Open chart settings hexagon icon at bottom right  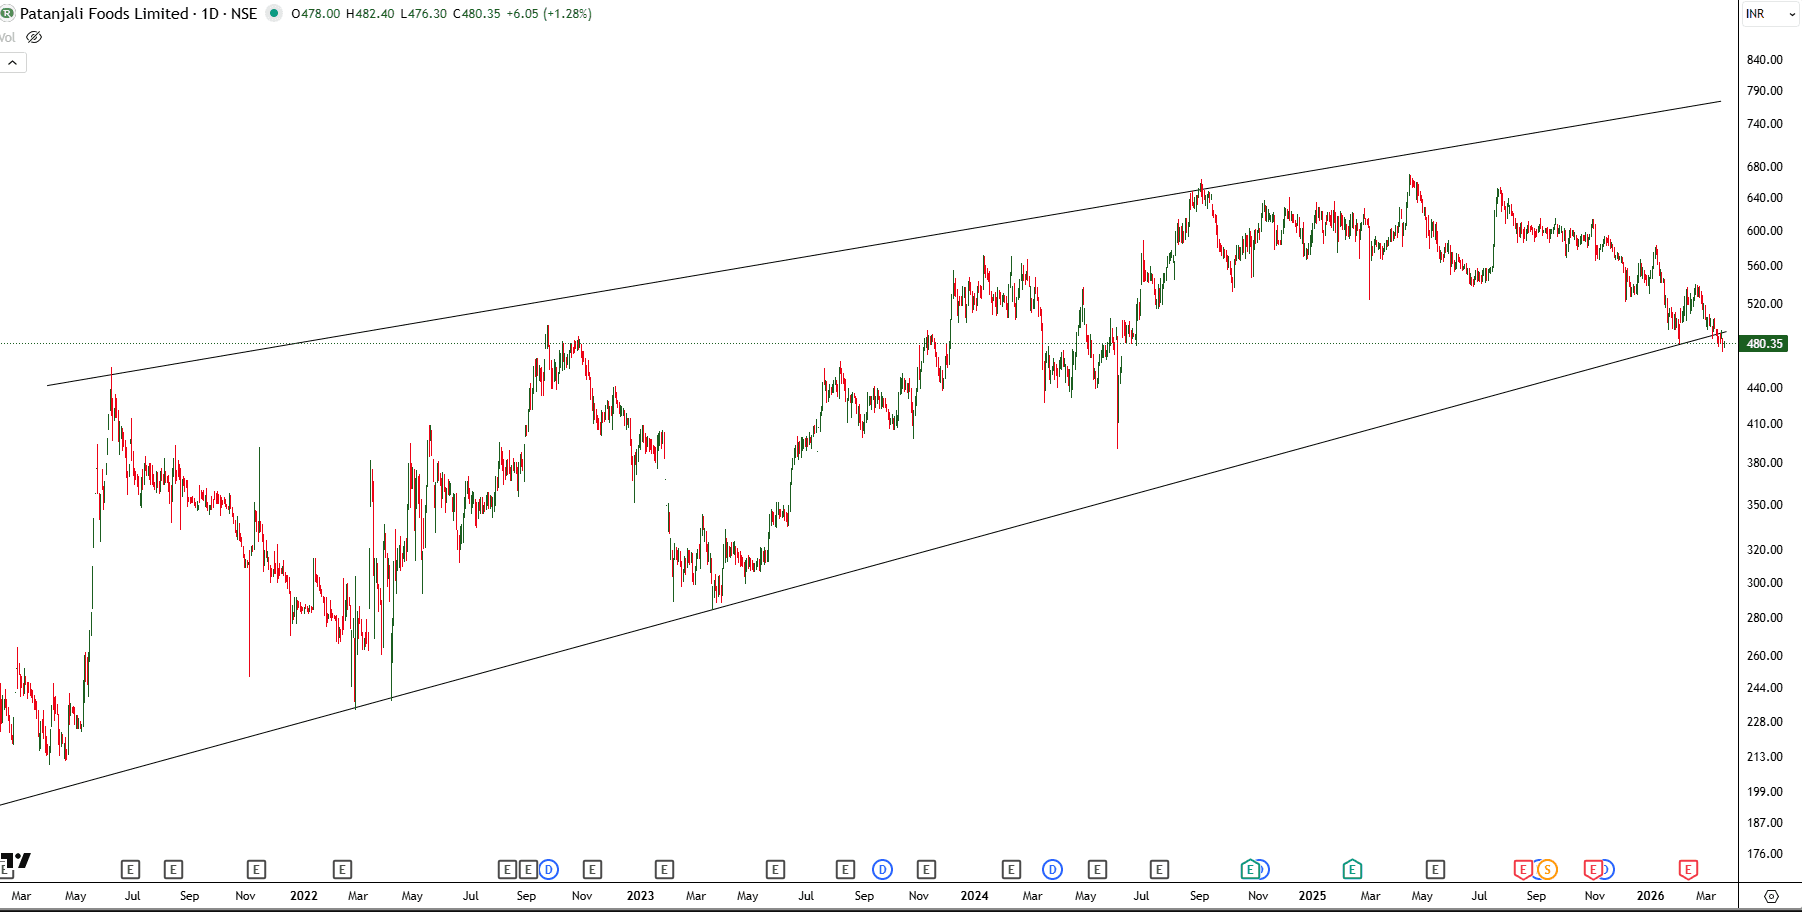1771,896
